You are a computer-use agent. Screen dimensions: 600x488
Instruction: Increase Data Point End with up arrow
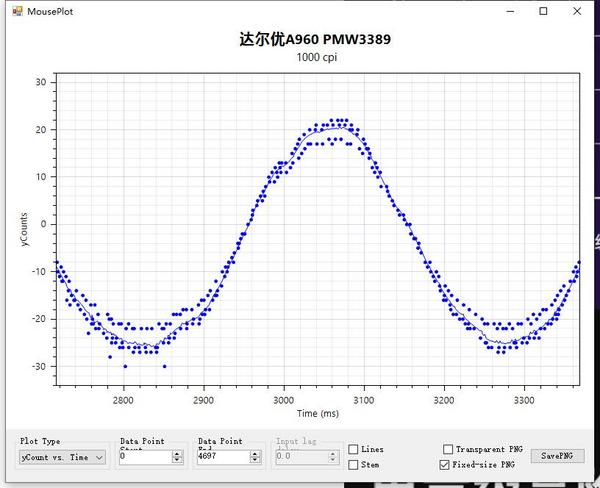(255, 454)
